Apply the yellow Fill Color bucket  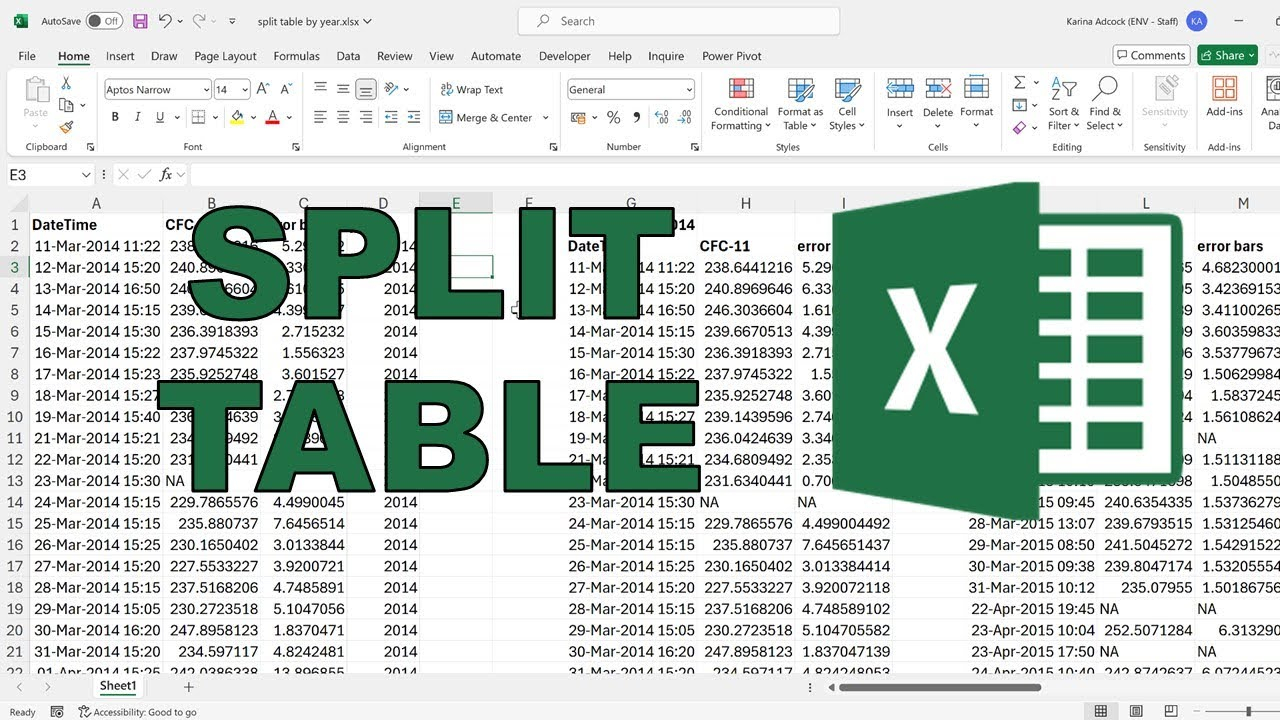tap(237, 117)
